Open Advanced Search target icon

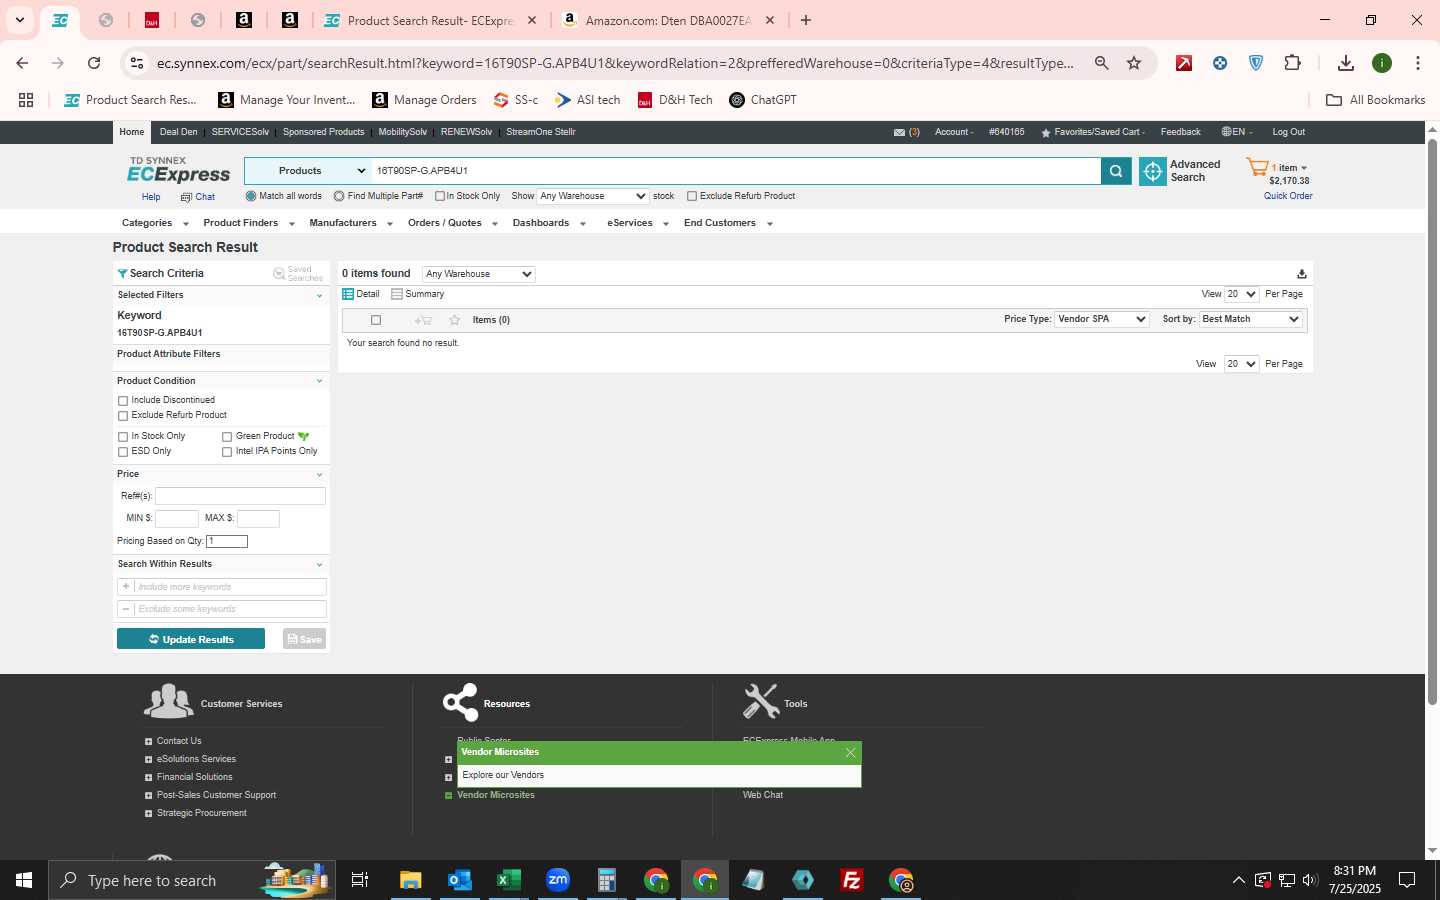(x=1153, y=171)
